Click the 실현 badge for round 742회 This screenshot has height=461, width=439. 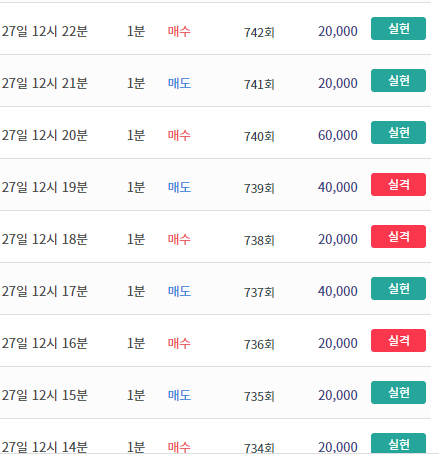[x=398, y=29]
